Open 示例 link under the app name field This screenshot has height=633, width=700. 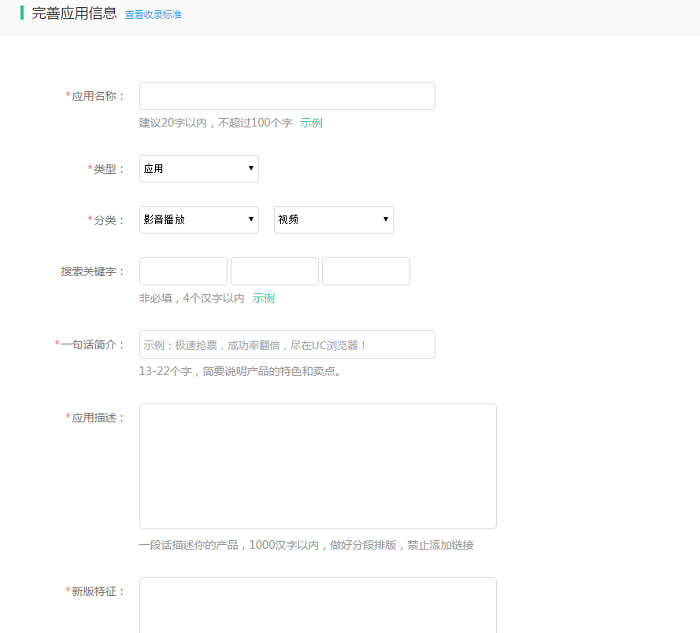coord(311,123)
